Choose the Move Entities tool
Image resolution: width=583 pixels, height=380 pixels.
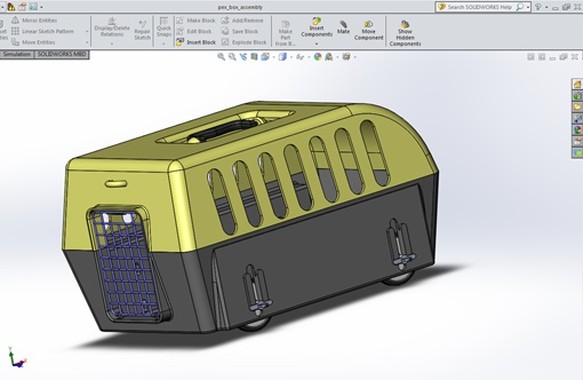(x=33, y=42)
